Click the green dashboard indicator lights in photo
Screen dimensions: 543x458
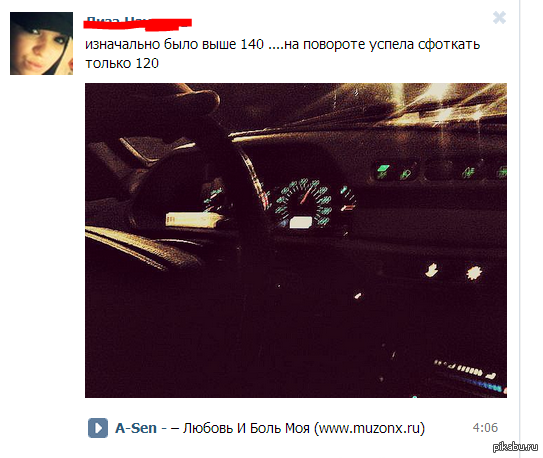tap(440, 171)
